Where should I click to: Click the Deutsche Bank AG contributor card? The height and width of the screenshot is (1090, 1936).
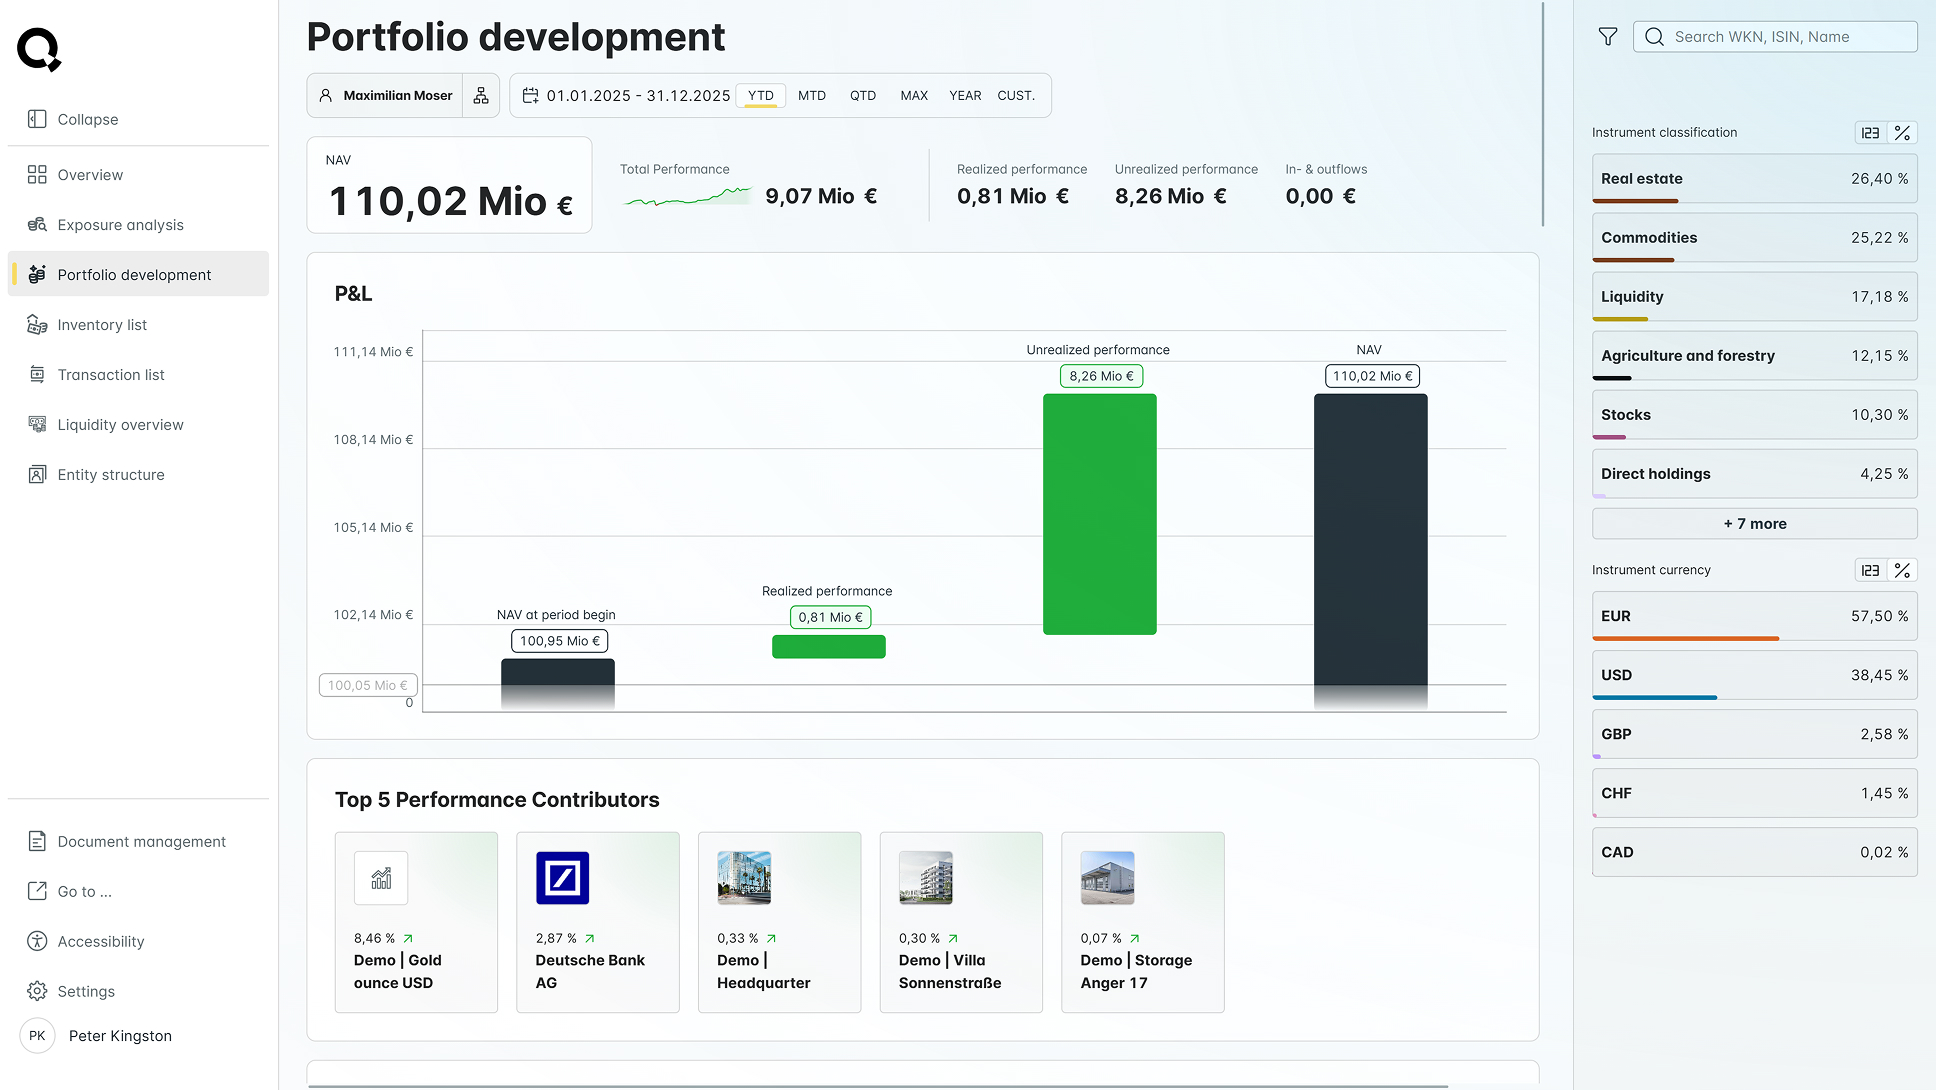(x=597, y=922)
